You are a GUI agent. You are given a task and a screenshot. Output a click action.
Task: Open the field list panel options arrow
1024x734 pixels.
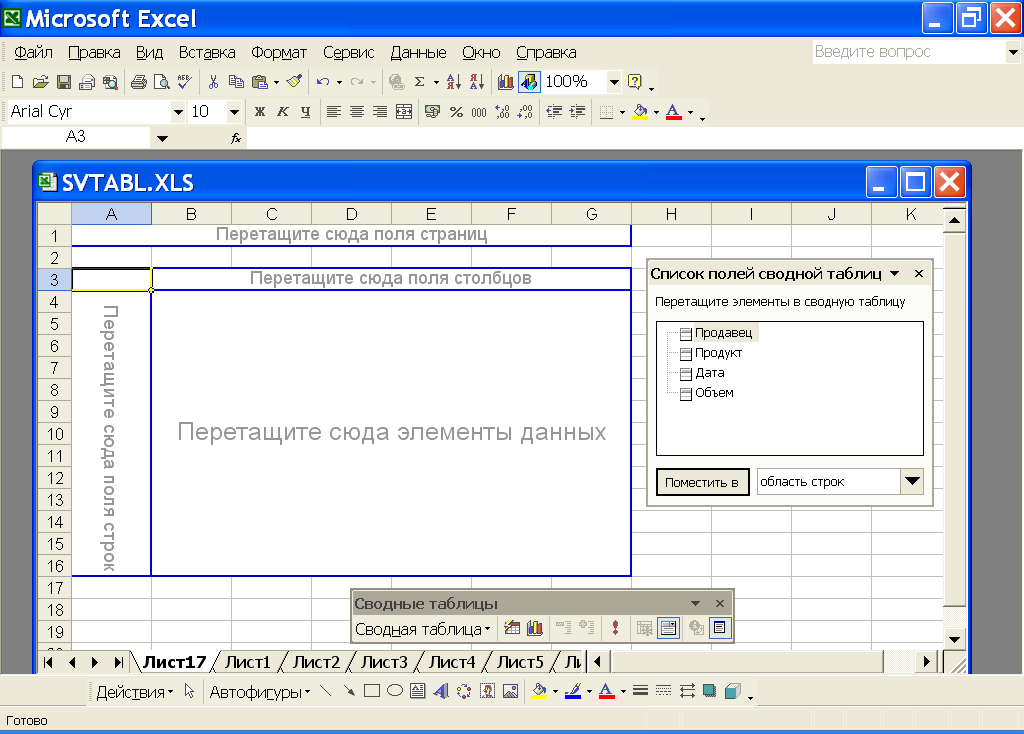[x=895, y=274]
